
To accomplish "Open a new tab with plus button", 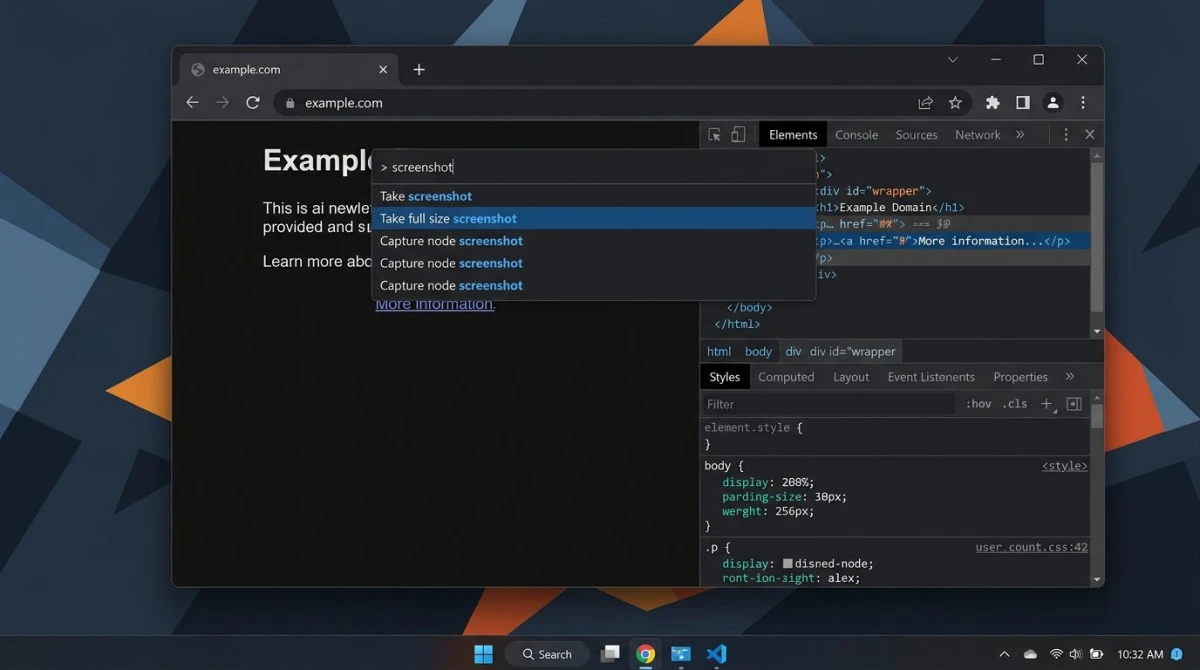I will click(419, 70).
